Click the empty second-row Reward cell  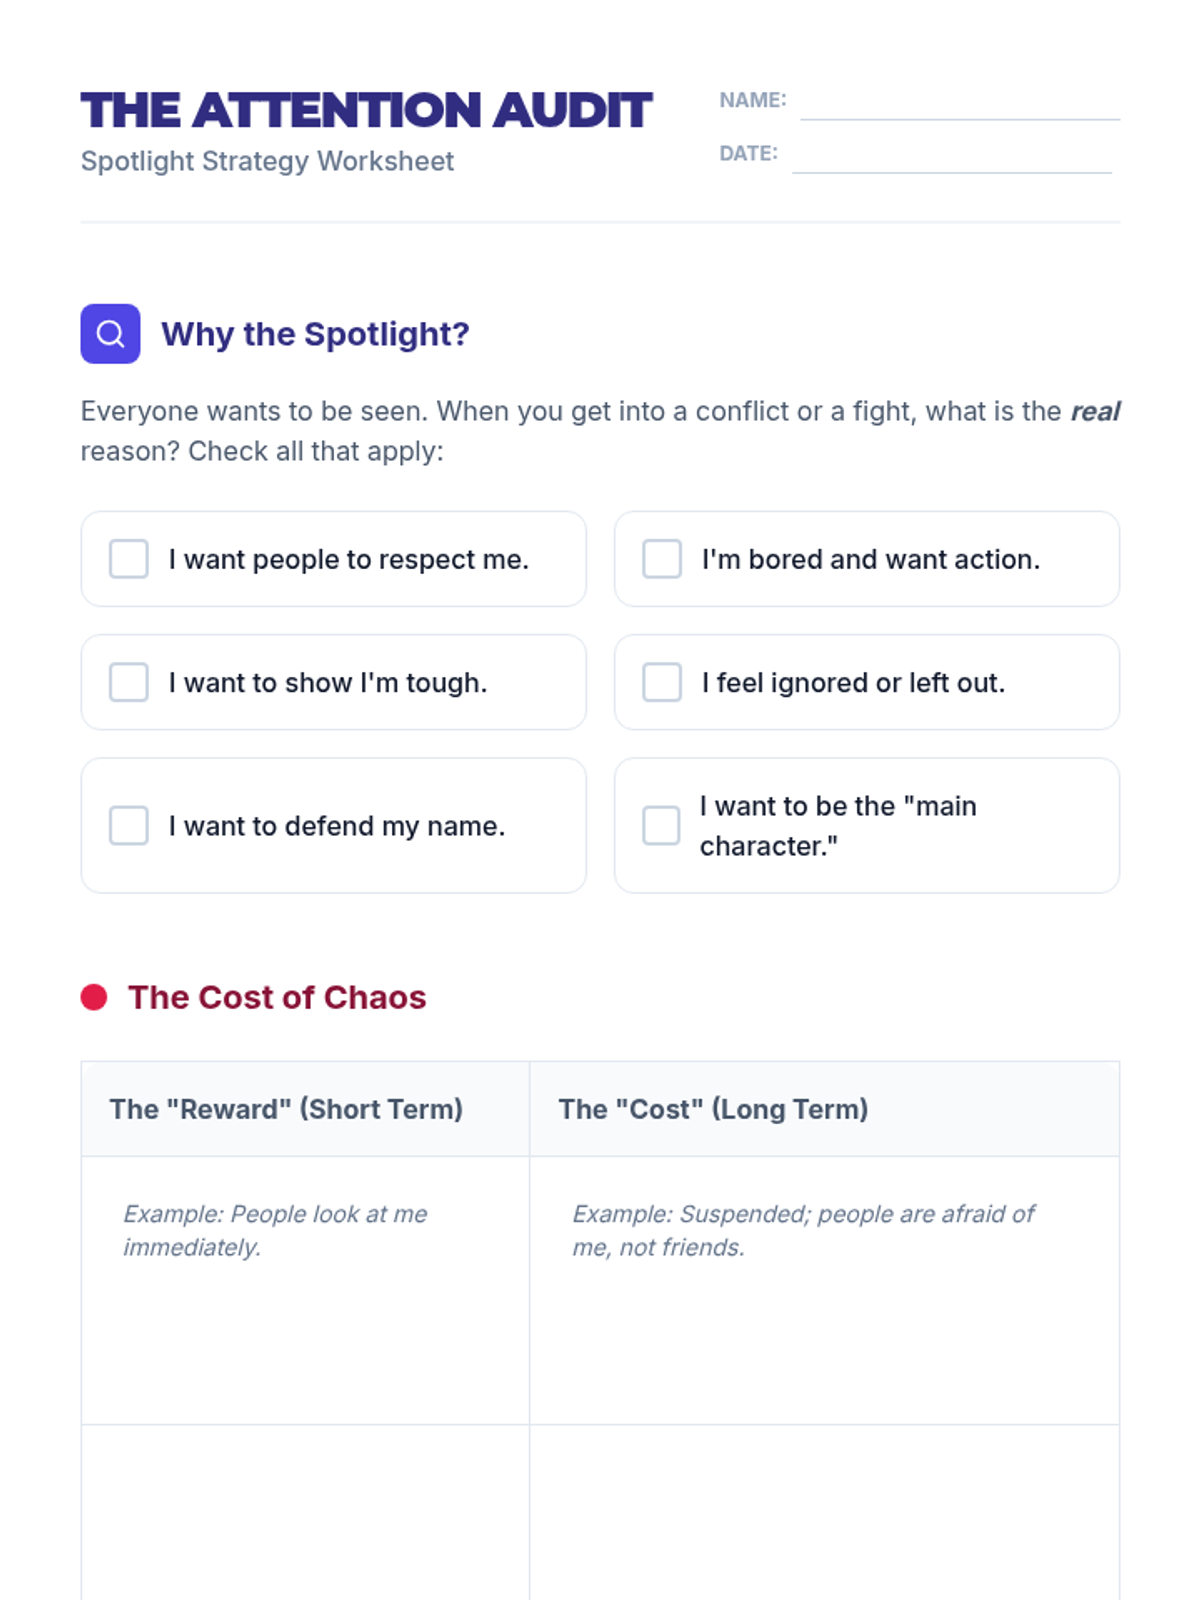(305, 1510)
